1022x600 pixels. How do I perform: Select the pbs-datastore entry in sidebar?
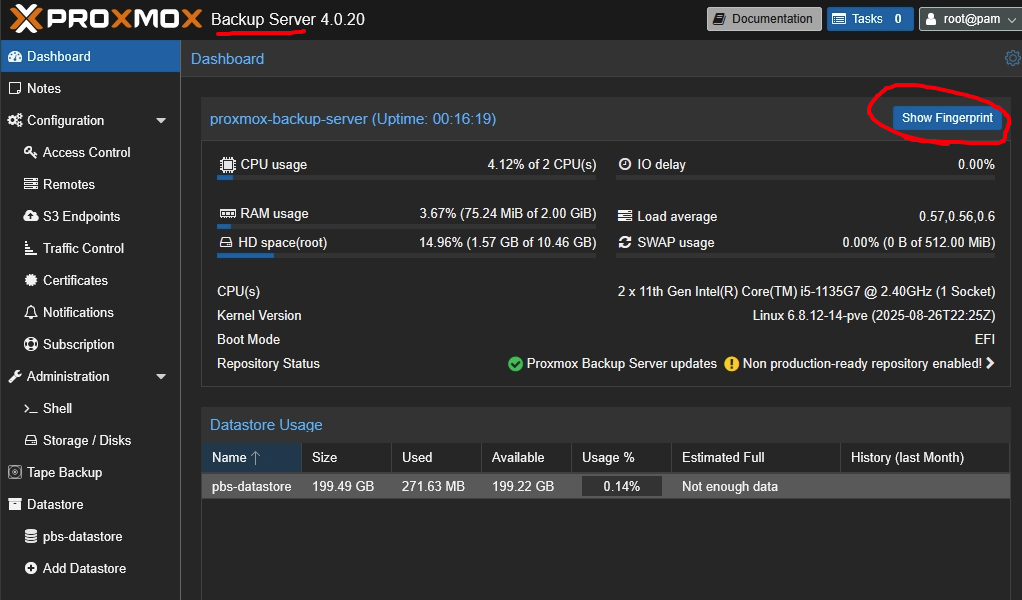point(82,537)
